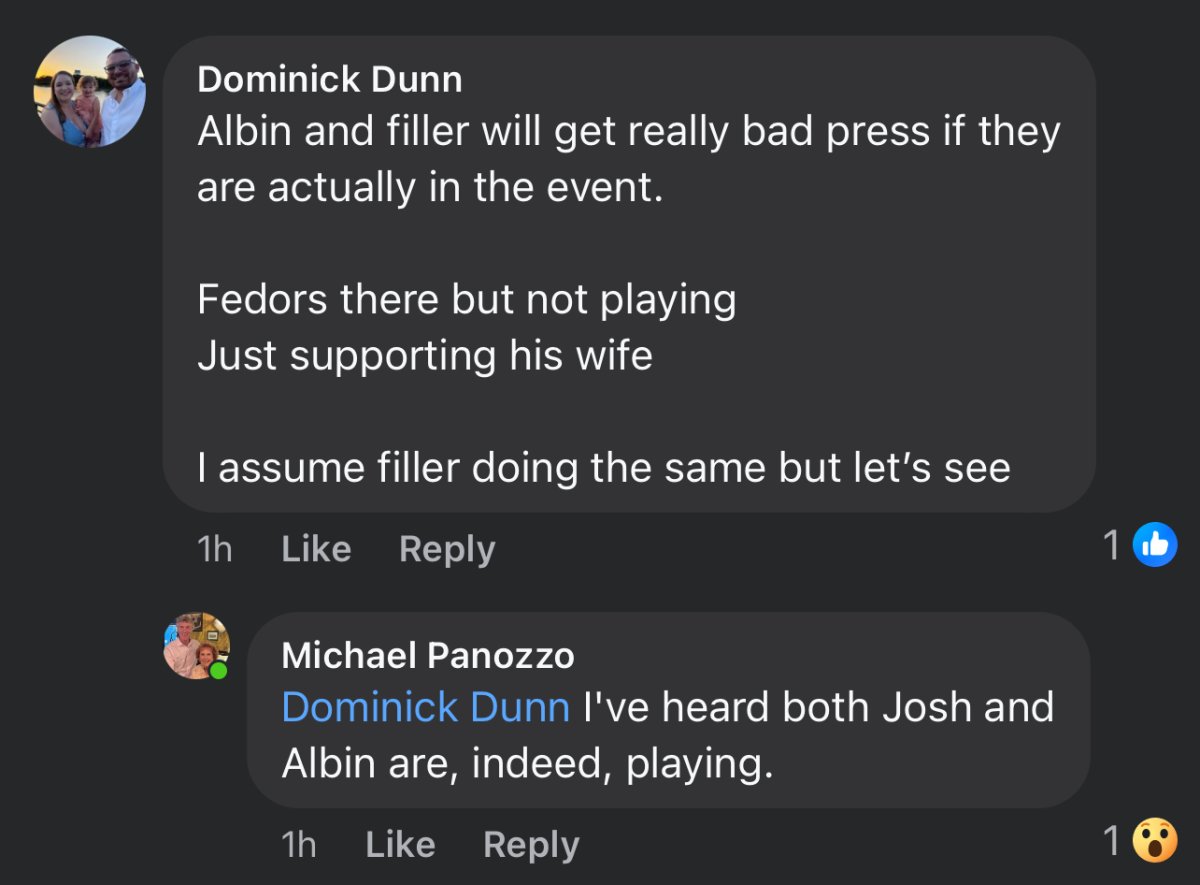The height and width of the screenshot is (885, 1200).
Task: View reaction count beside the wow emoji
Action: pyautogui.click(x=1111, y=842)
